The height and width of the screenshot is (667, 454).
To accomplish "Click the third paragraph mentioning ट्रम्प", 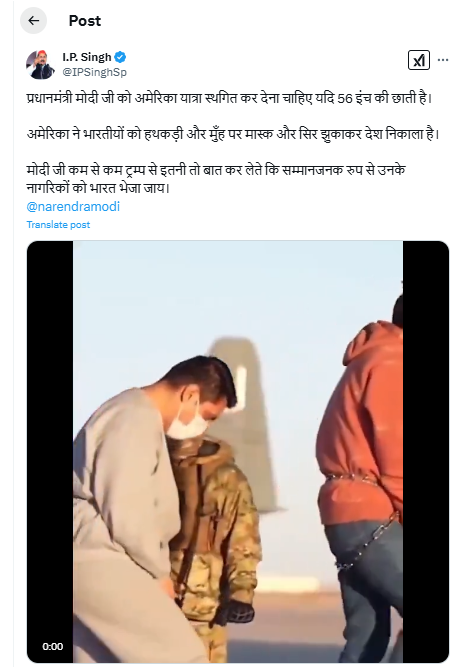I will 216,179.
